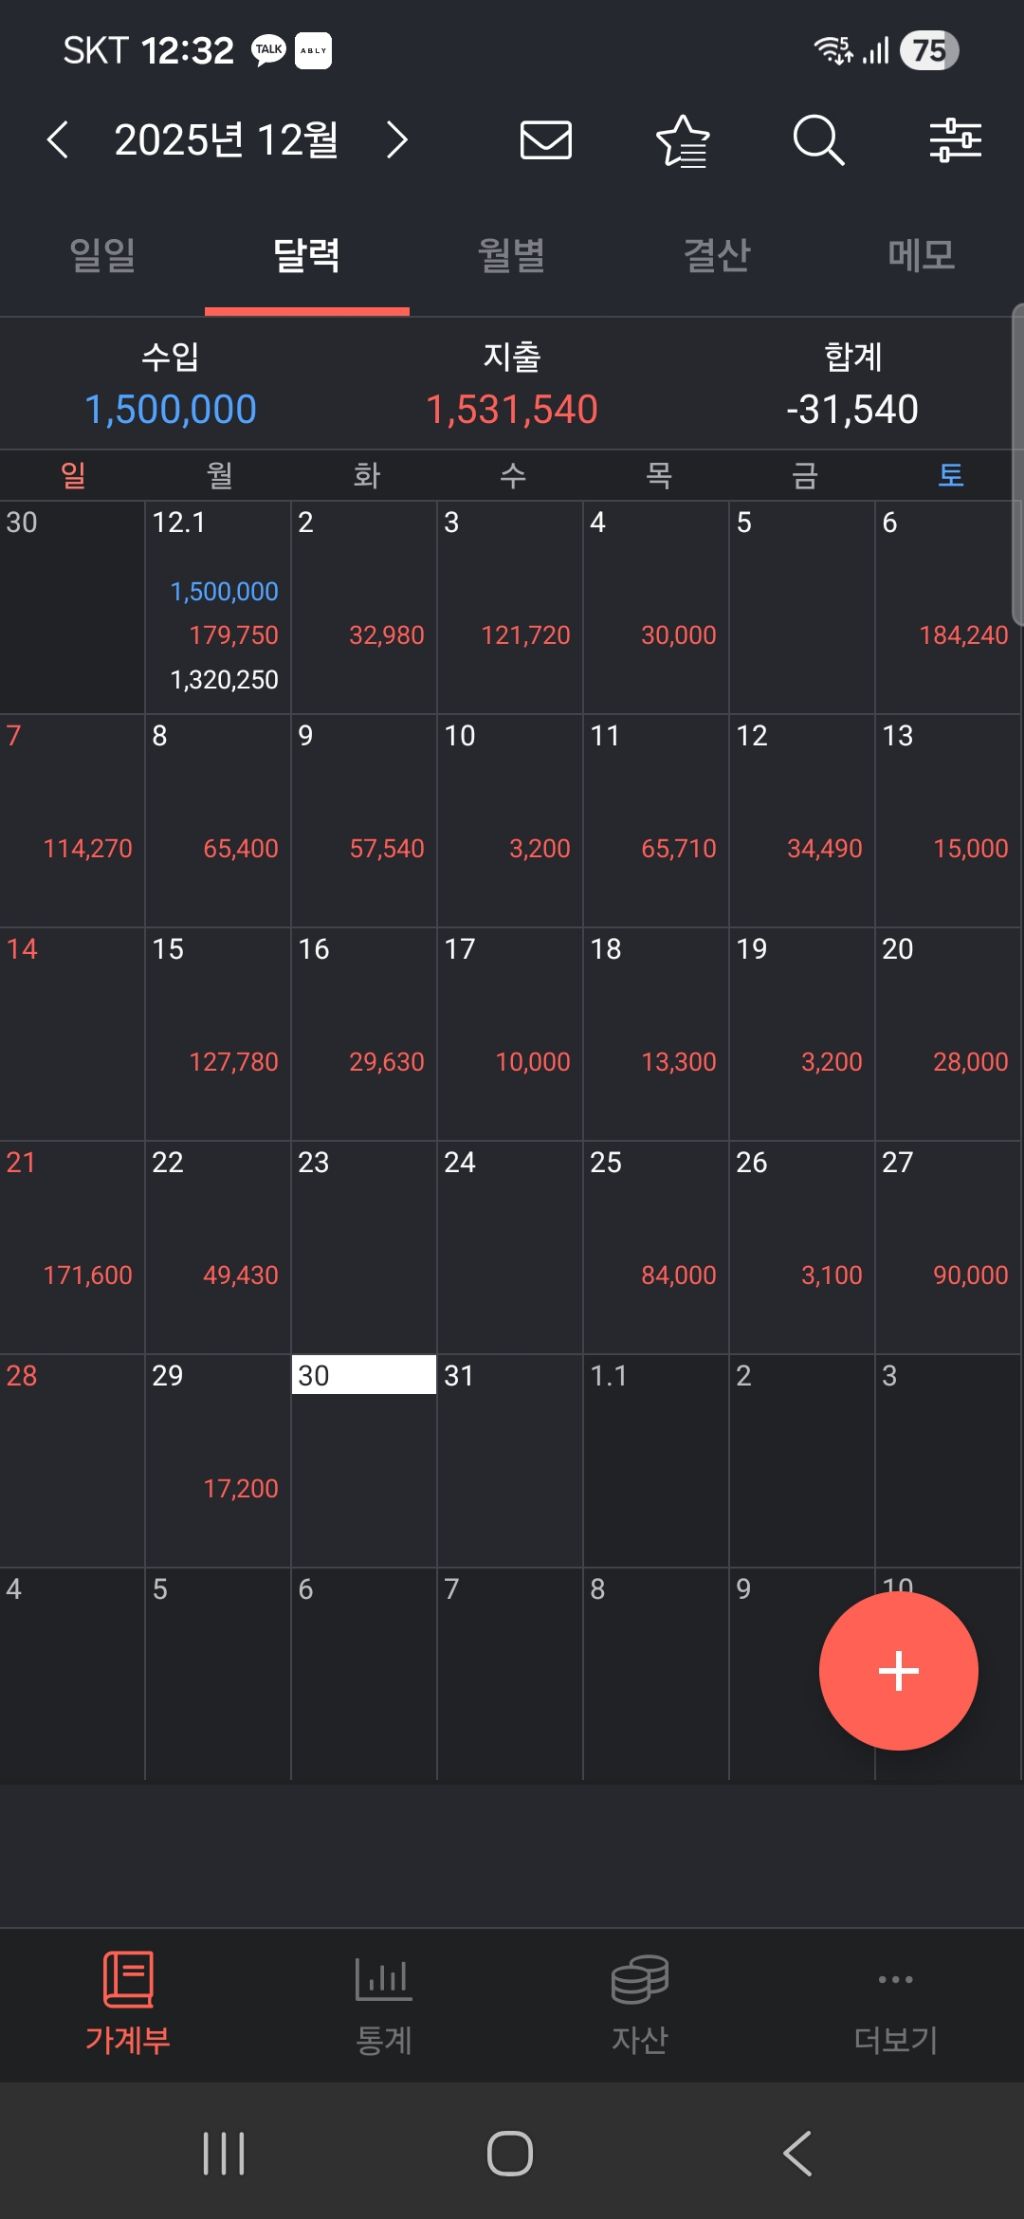This screenshot has height=2219, width=1024.
Task: Select highlighted date 30 in calendar
Action: tap(364, 1460)
